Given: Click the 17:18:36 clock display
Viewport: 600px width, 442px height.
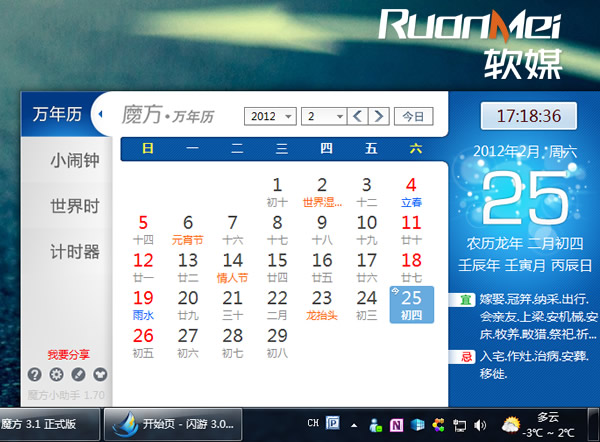Looking at the screenshot, I should [x=529, y=116].
